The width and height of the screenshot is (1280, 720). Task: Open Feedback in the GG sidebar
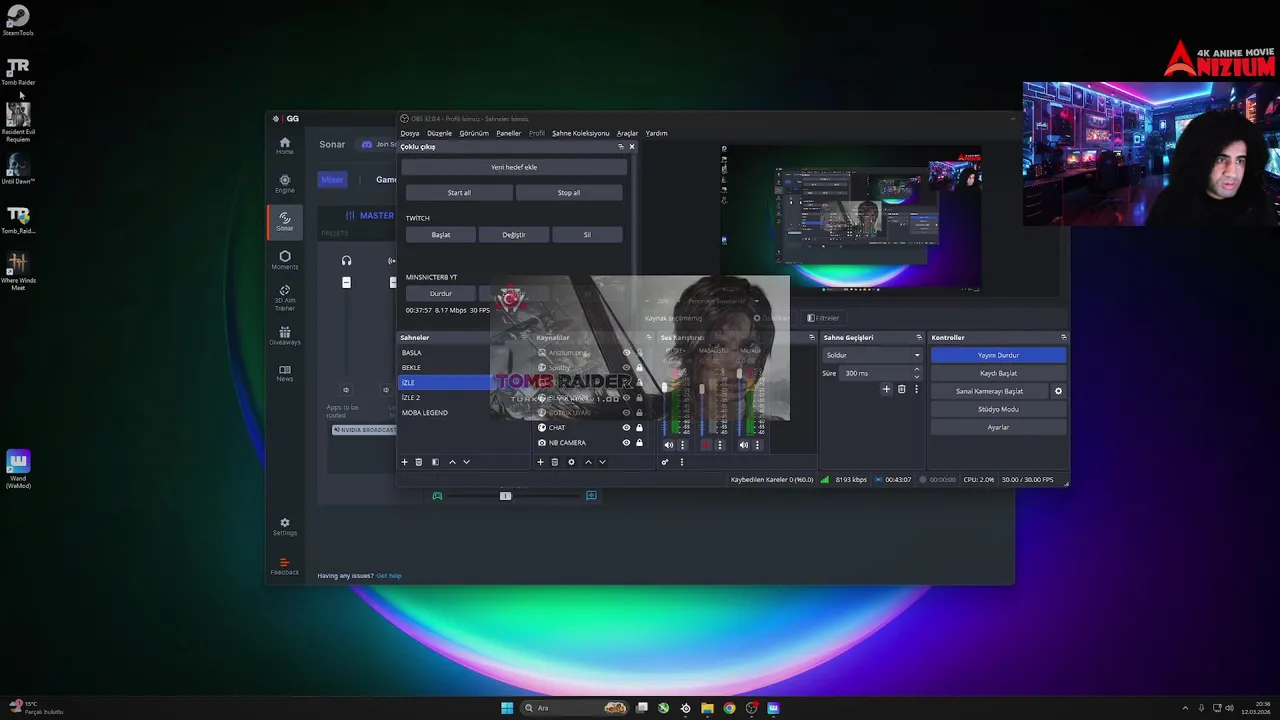(284, 566)
